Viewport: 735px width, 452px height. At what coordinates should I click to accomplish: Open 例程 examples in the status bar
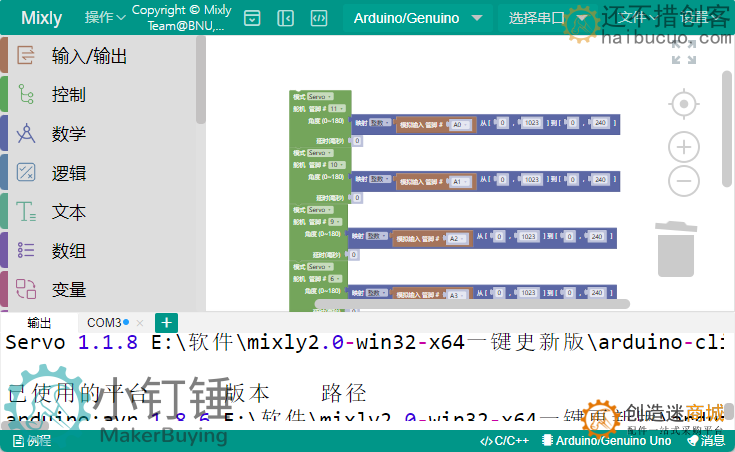(x=32, y=441)
